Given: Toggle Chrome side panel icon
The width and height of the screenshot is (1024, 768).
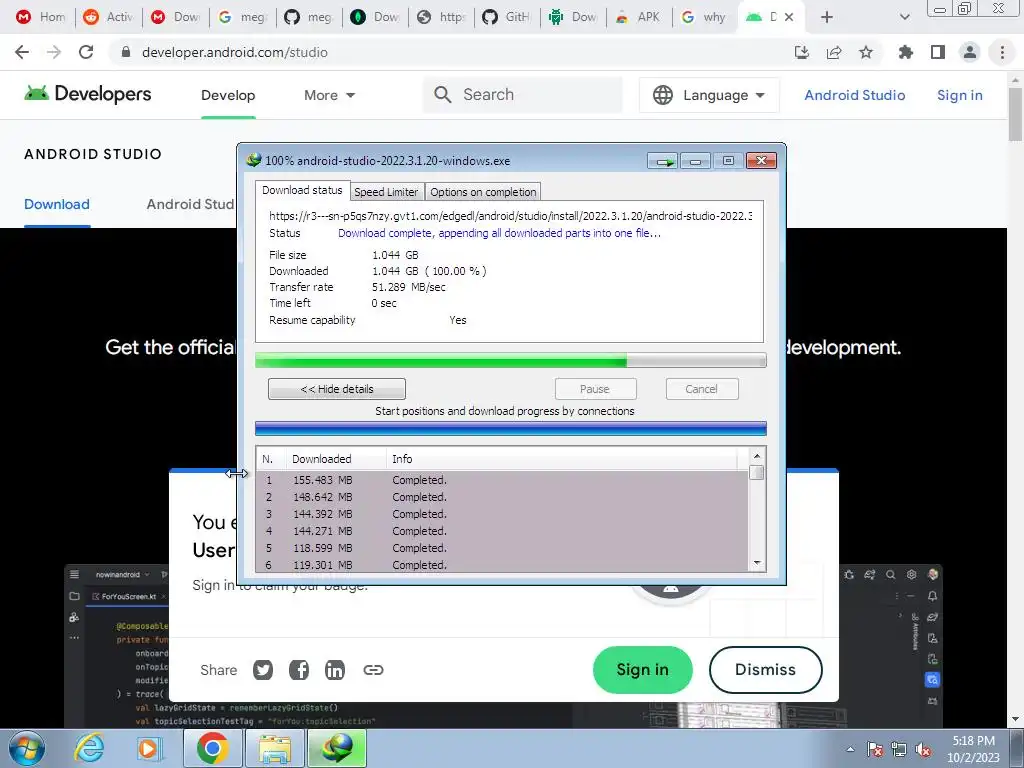Looking at the screenshot, I should 938,52.
